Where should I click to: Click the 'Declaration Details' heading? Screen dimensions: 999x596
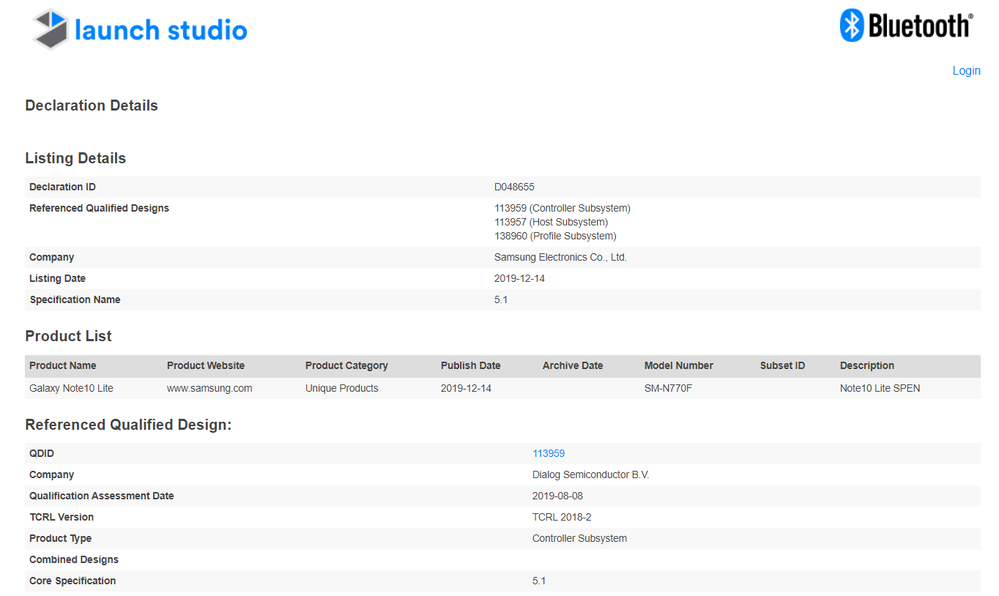[x=91, y=105]
